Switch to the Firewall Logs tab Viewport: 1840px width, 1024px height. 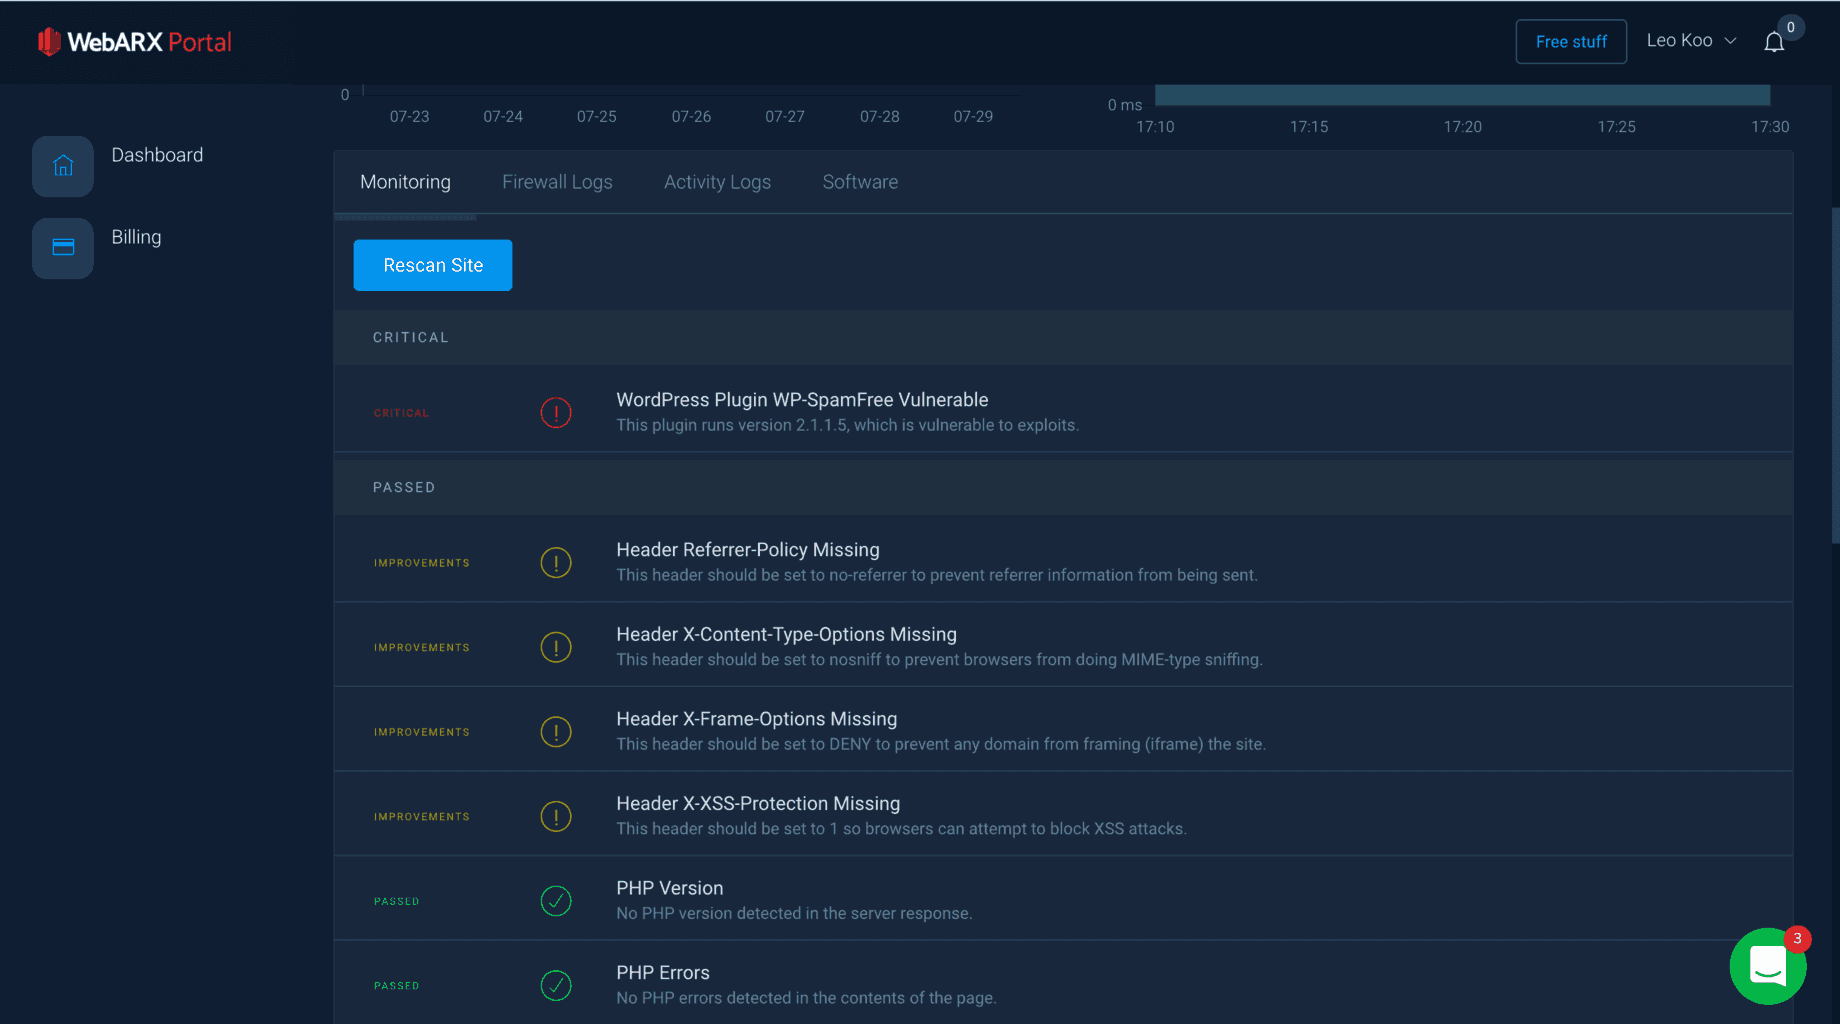[x=557, y=182]
